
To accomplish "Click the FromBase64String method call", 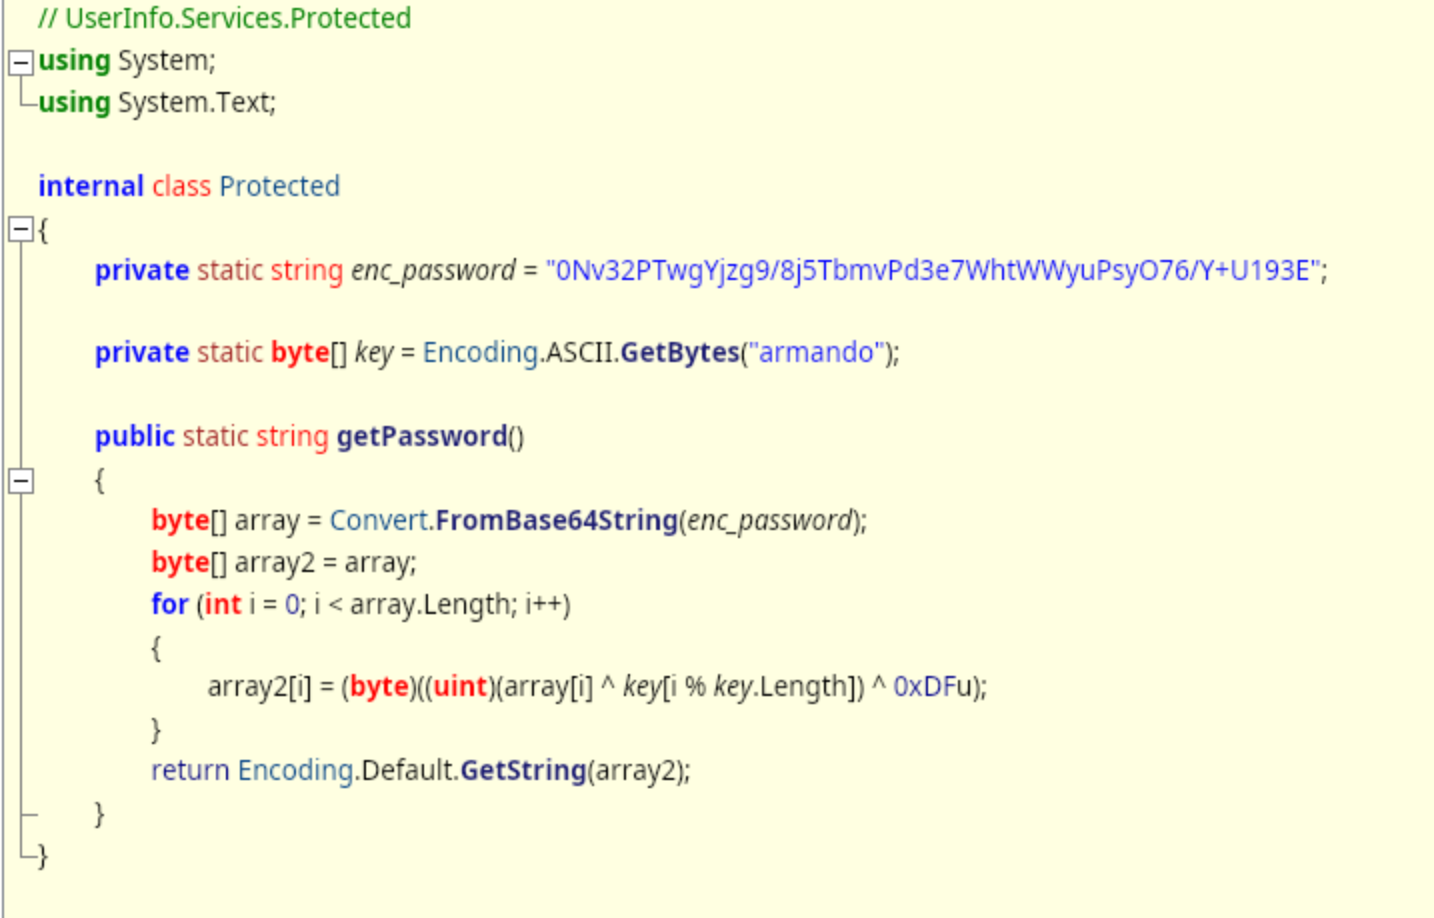I will pyautogui.click(x=556, y=520).
